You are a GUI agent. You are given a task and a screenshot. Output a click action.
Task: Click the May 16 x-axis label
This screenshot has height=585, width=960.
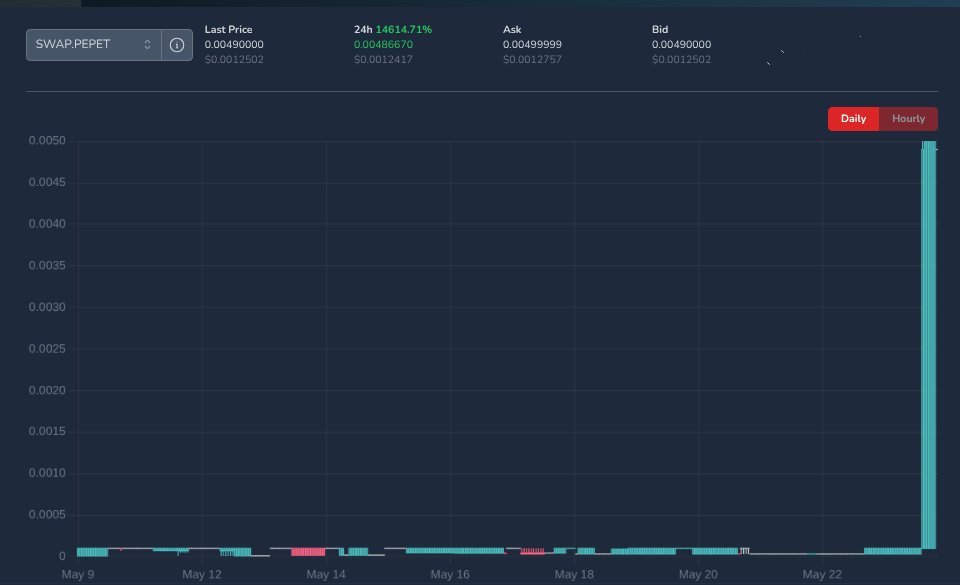point(450,575)
